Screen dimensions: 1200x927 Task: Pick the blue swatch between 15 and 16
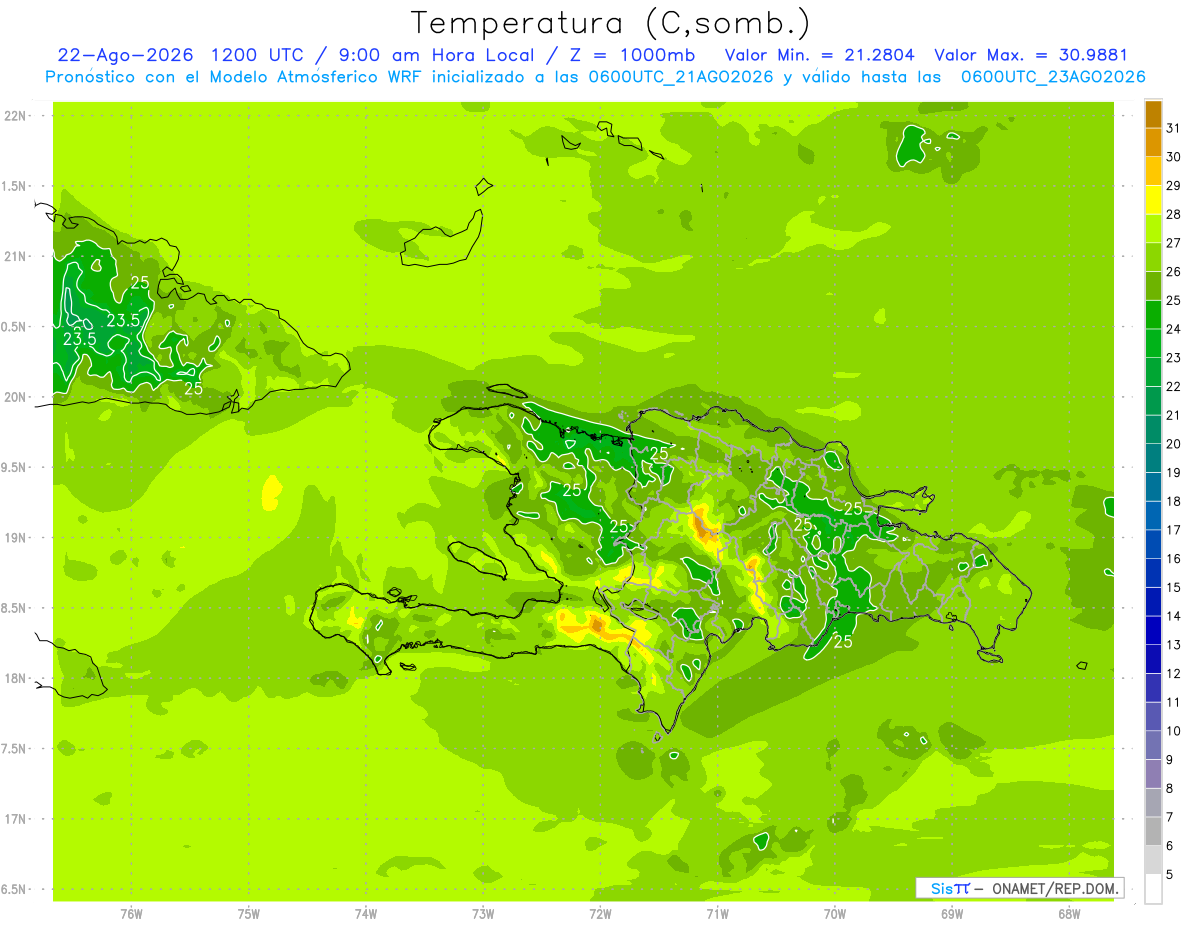pos(1153,573)
